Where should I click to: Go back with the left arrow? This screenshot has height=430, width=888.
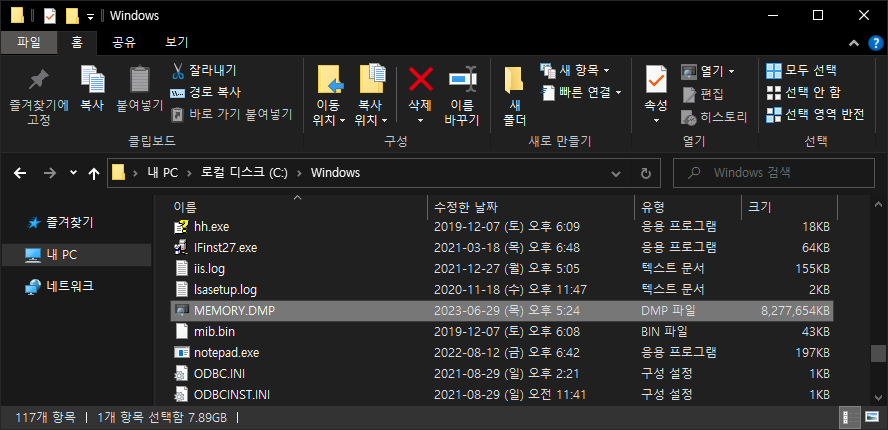[20, 173]
